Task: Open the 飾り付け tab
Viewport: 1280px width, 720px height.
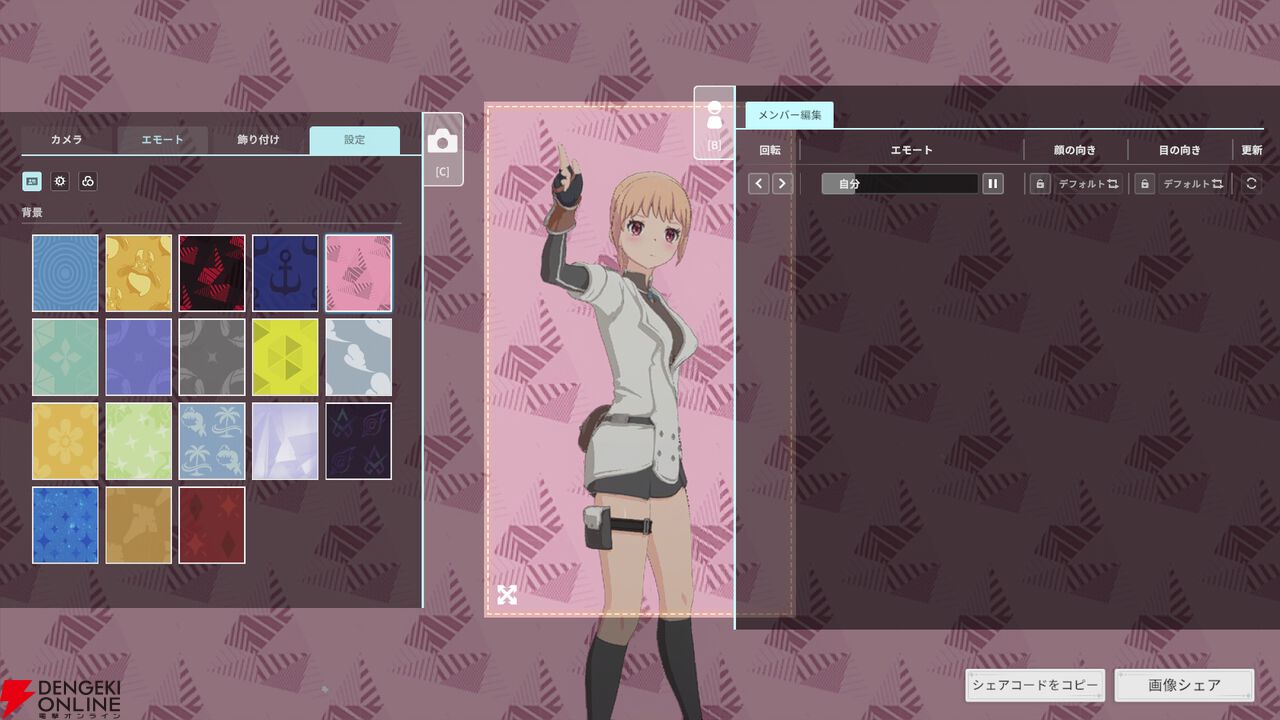Action: point(258,140)
